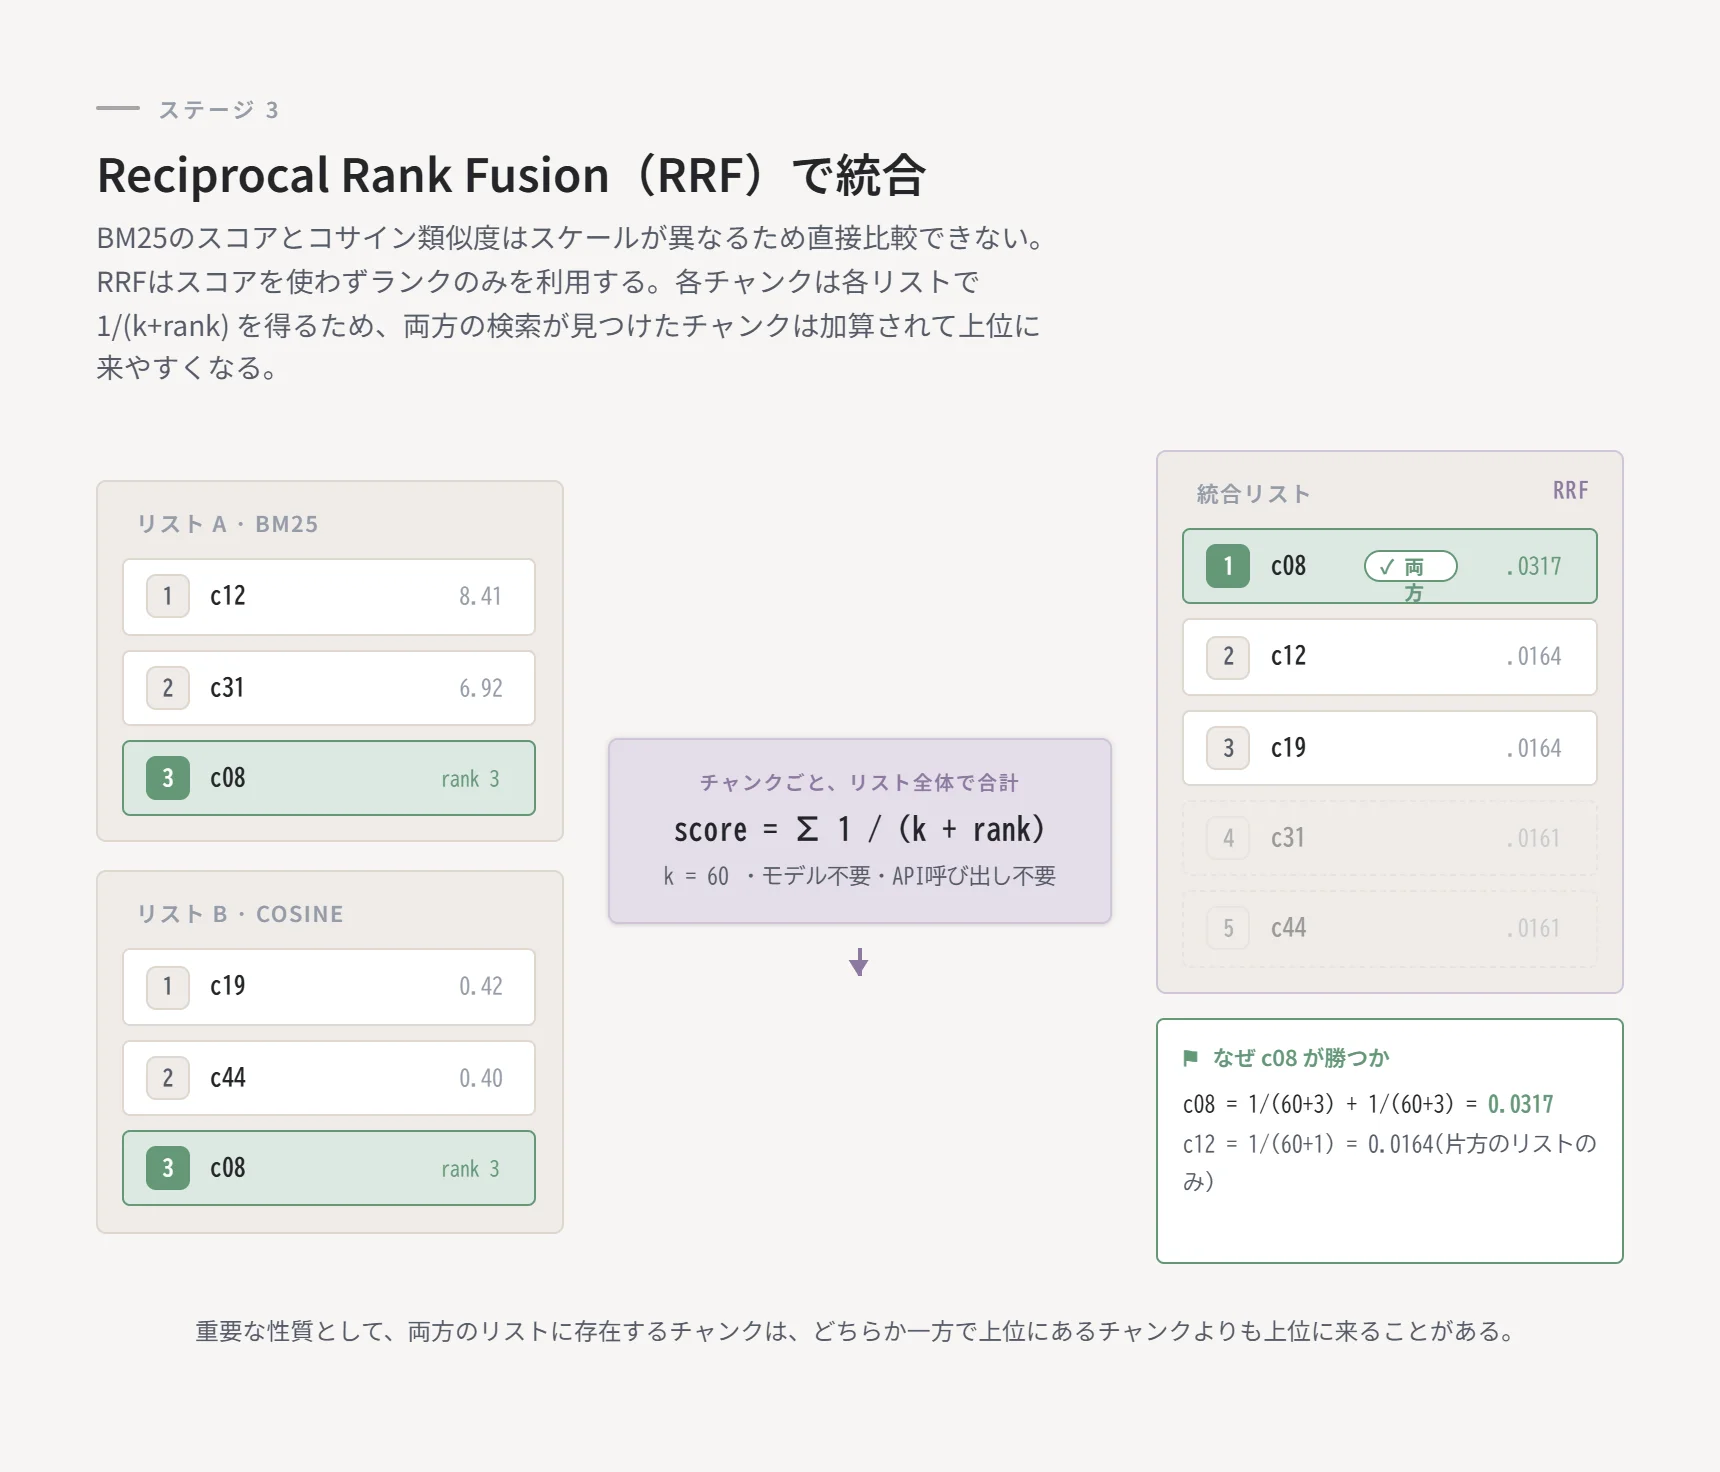Click the highlighted c08 row in リスト A
Viewport: 1720px width, 1472px height.
pos(329,778)
